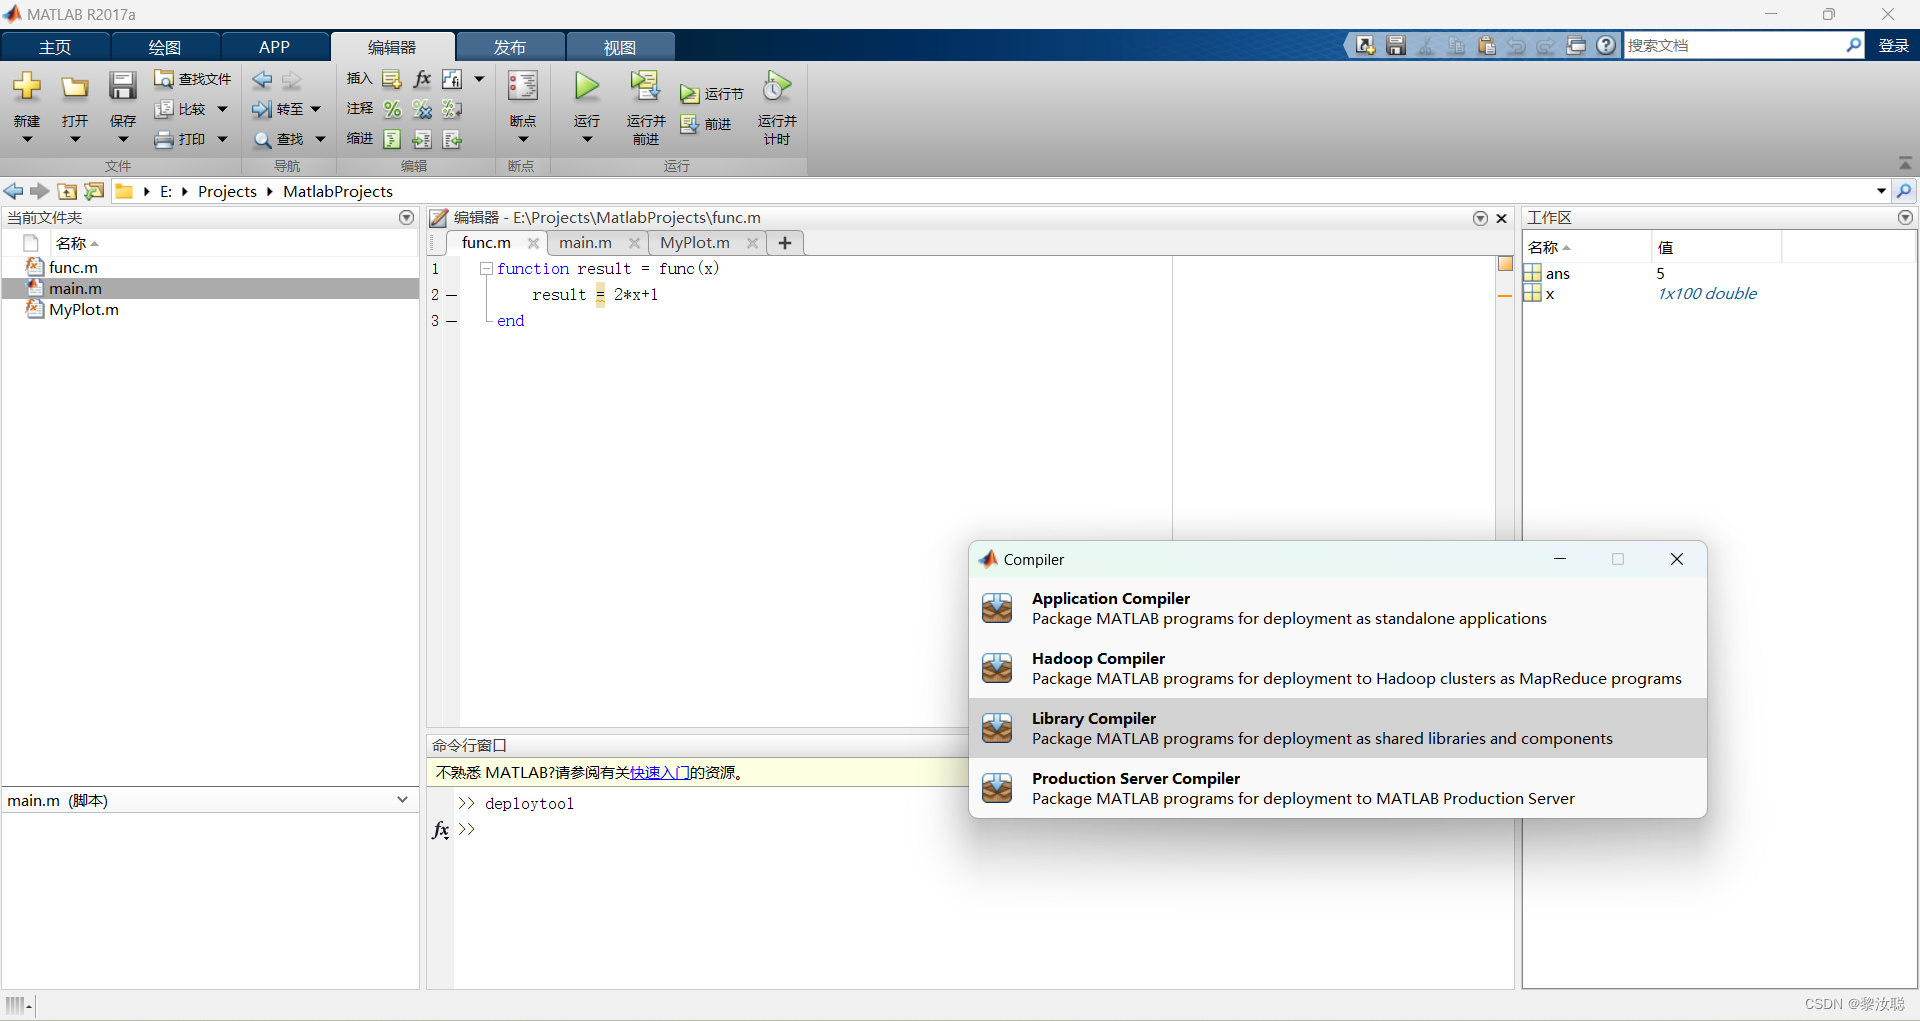The width and height of the screenshot is (1920, 1021).
Task: Click the wrap comments icon
Action: [452, 109]
